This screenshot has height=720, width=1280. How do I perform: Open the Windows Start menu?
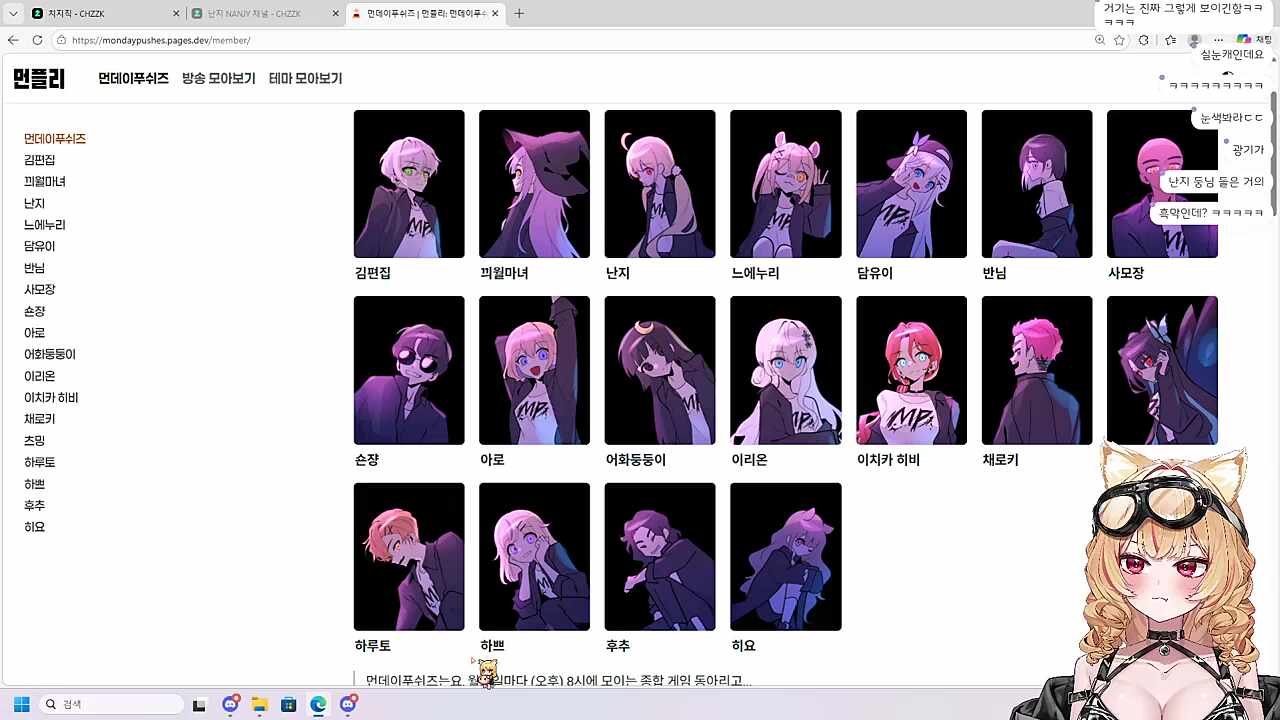[21, 704]
